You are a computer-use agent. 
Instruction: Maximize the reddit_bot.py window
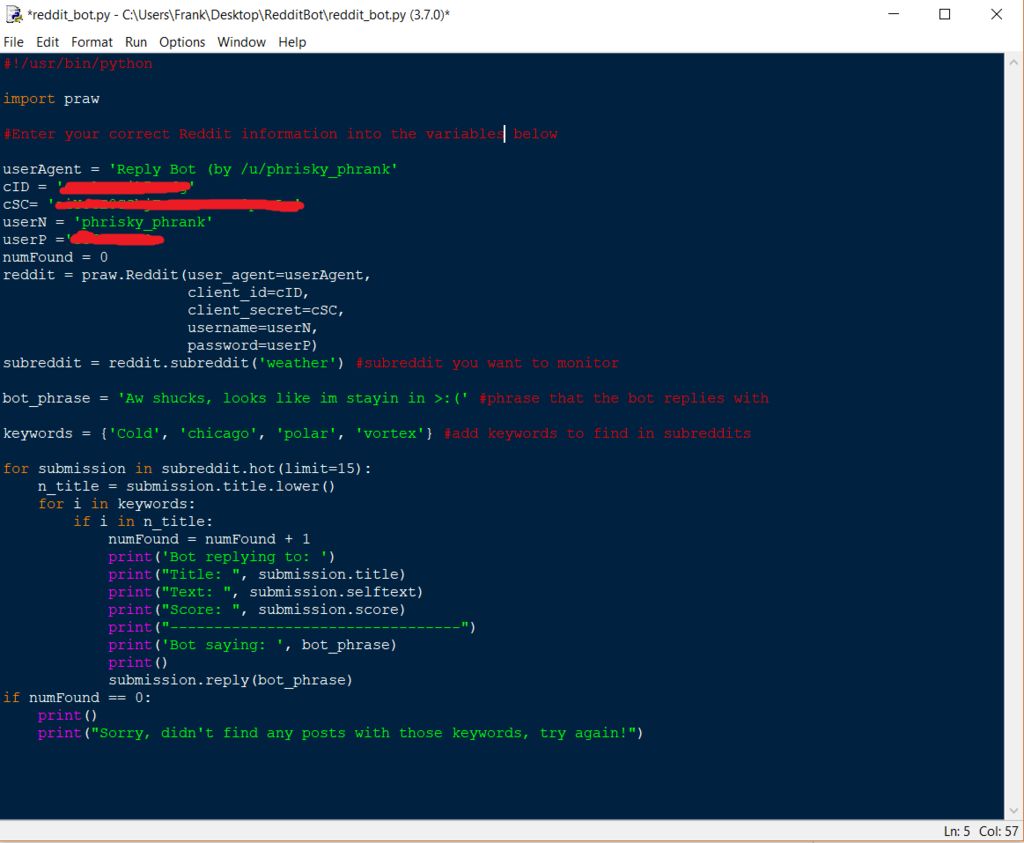point(944,14)
